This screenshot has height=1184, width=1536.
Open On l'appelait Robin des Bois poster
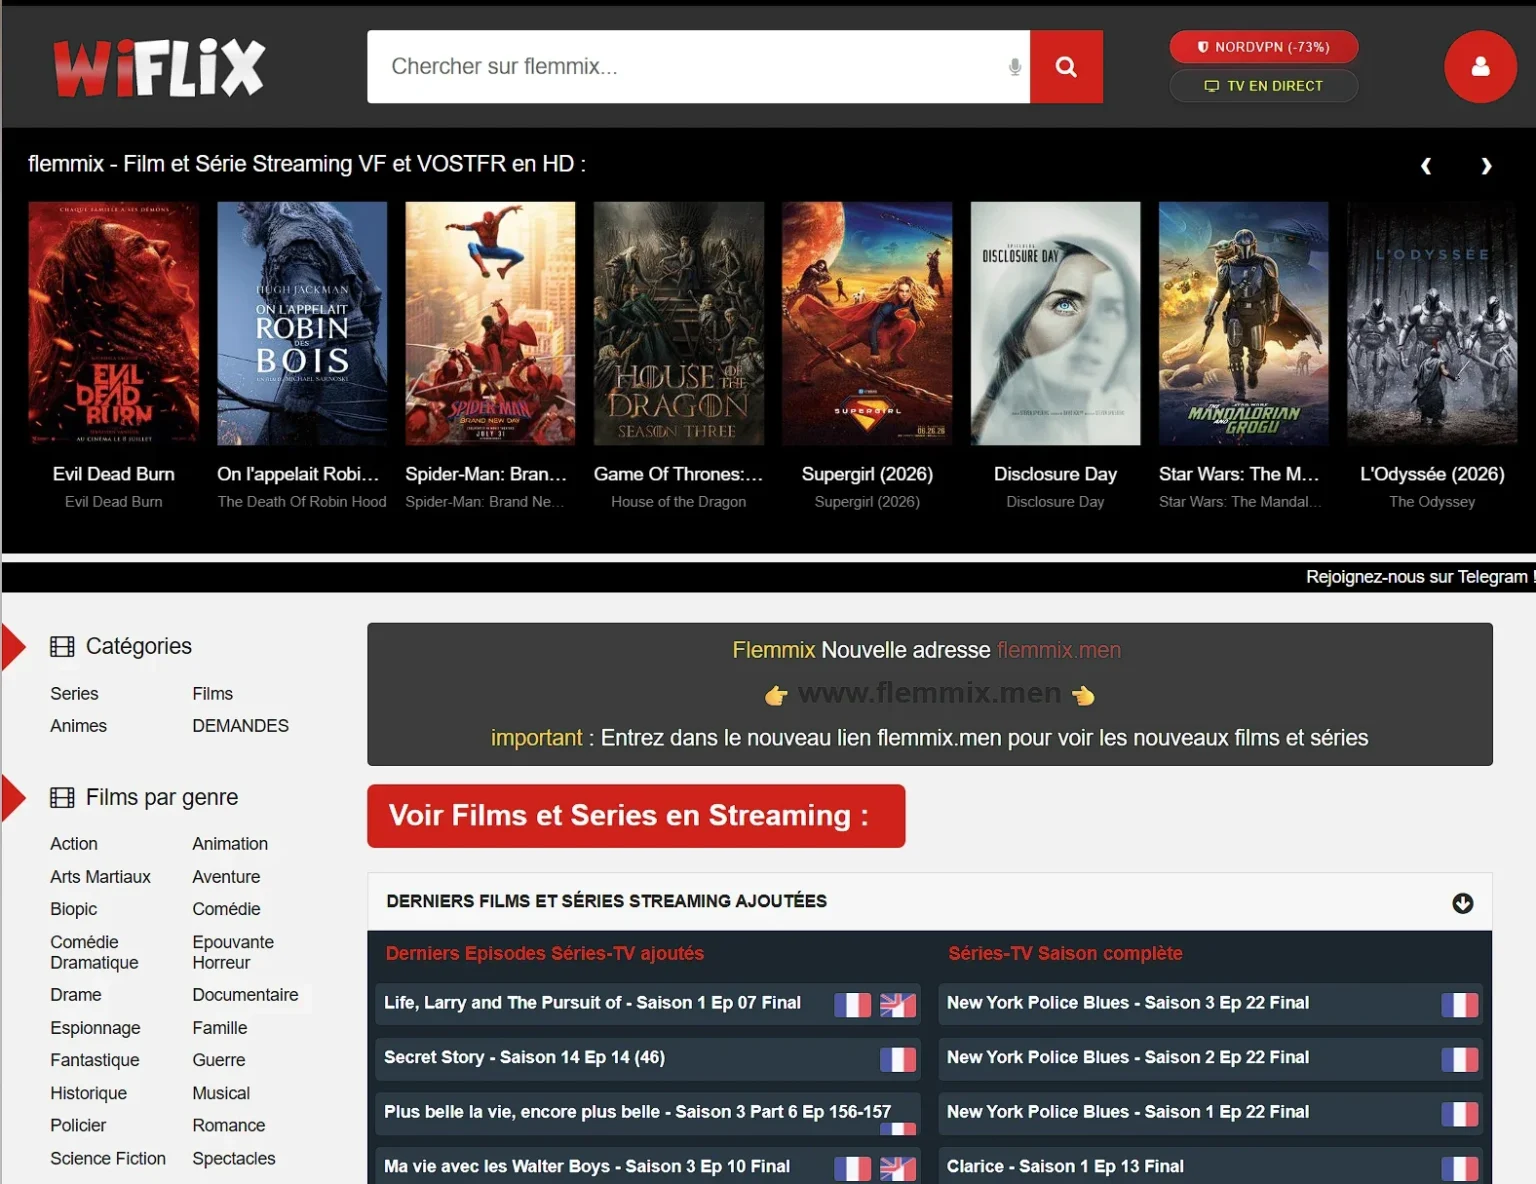(302, 323)
